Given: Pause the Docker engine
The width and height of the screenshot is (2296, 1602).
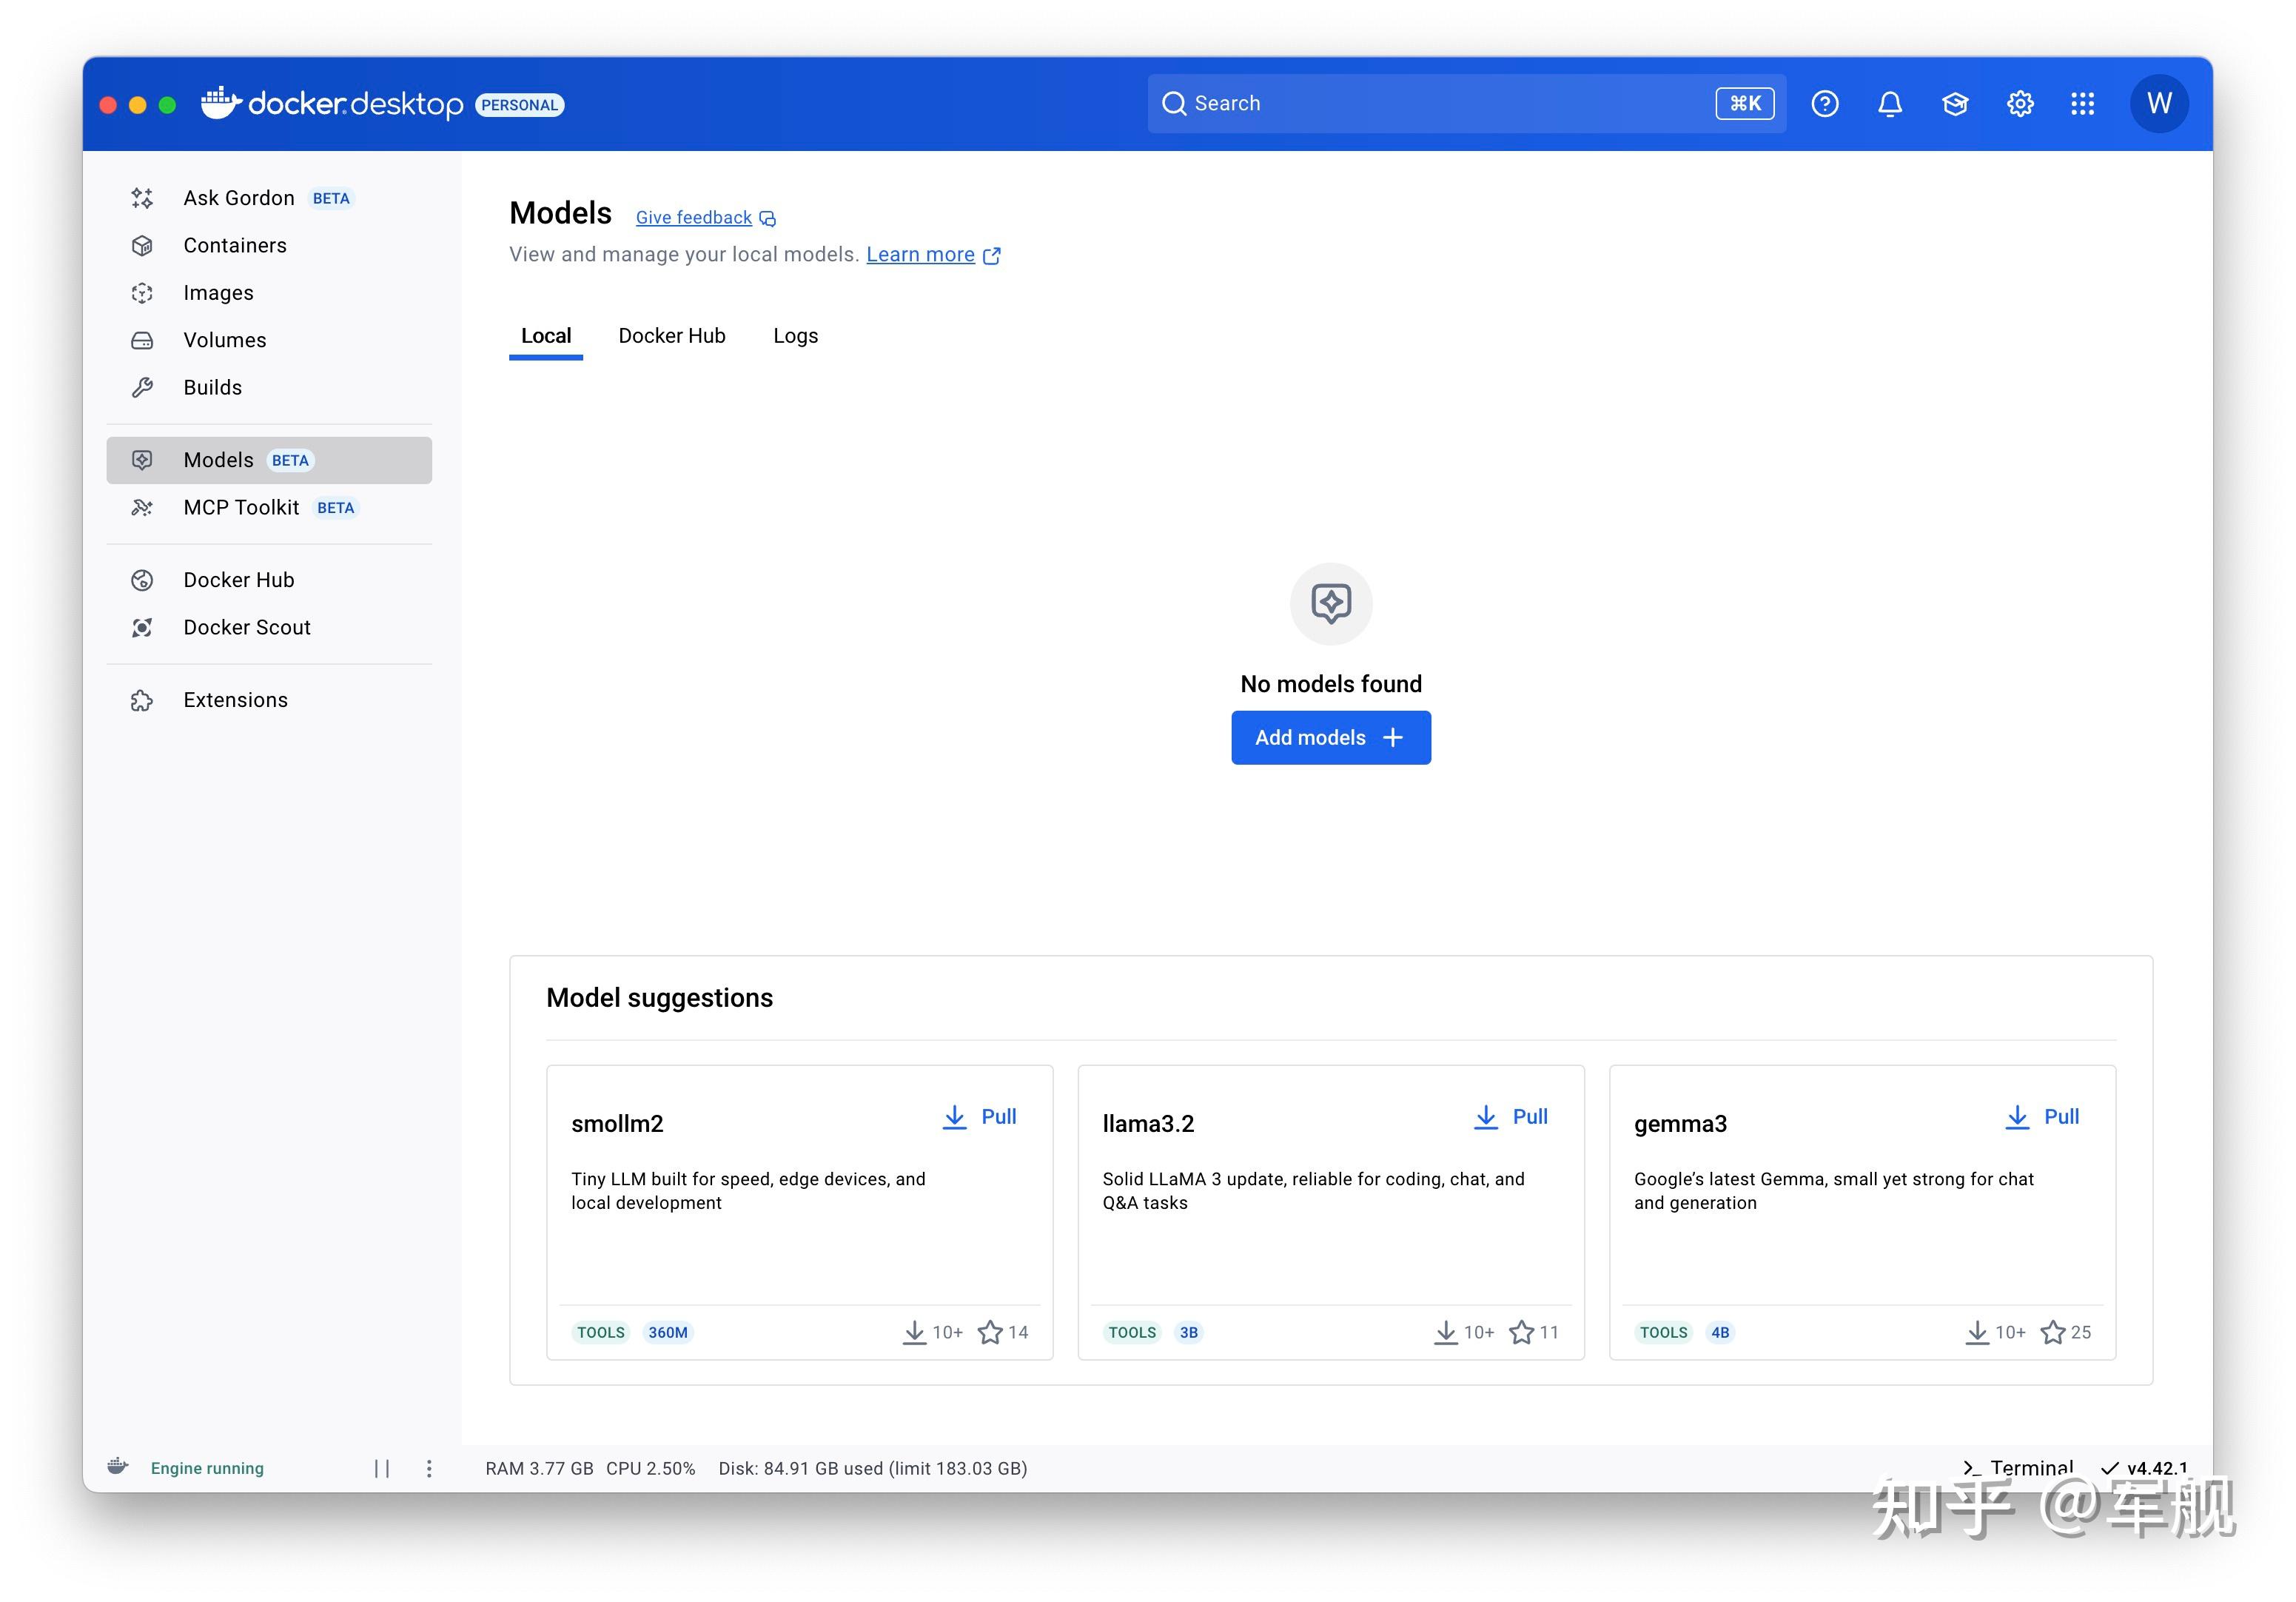Looking at the screenshot, I should click(383, 1467).
